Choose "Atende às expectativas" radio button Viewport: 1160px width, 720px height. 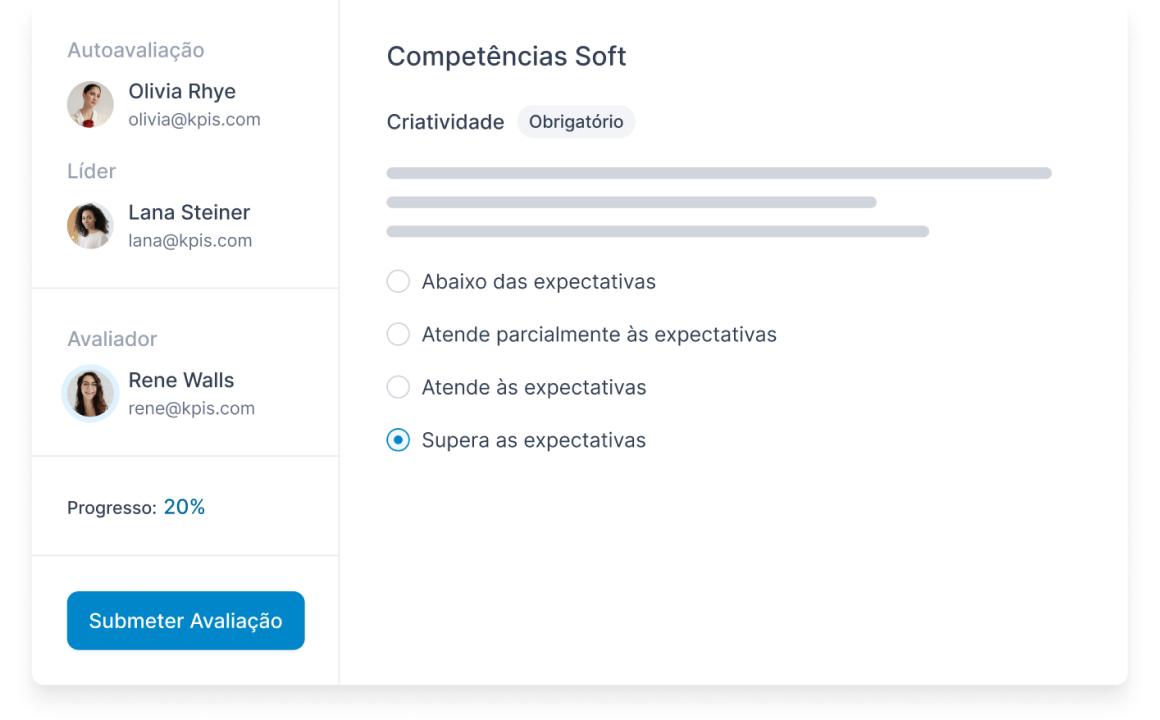(398, 387)
